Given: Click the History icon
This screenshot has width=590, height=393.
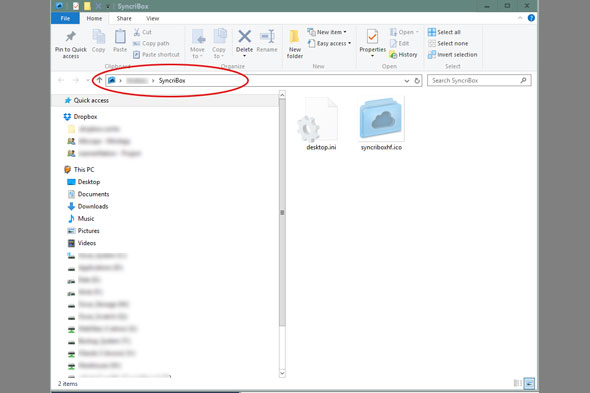Looking at the screenshot, I should 393,55.
